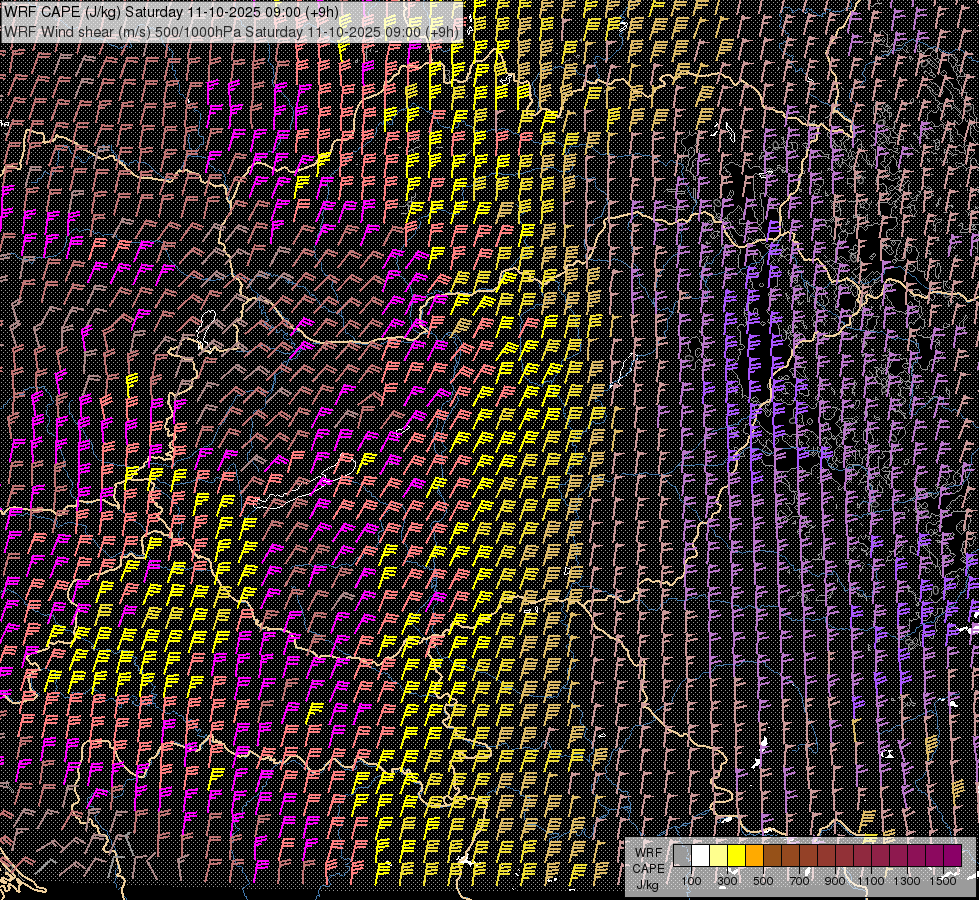
Task: Click the "WRF Wind shear (m/s)" title text
Action: [76, 31]
